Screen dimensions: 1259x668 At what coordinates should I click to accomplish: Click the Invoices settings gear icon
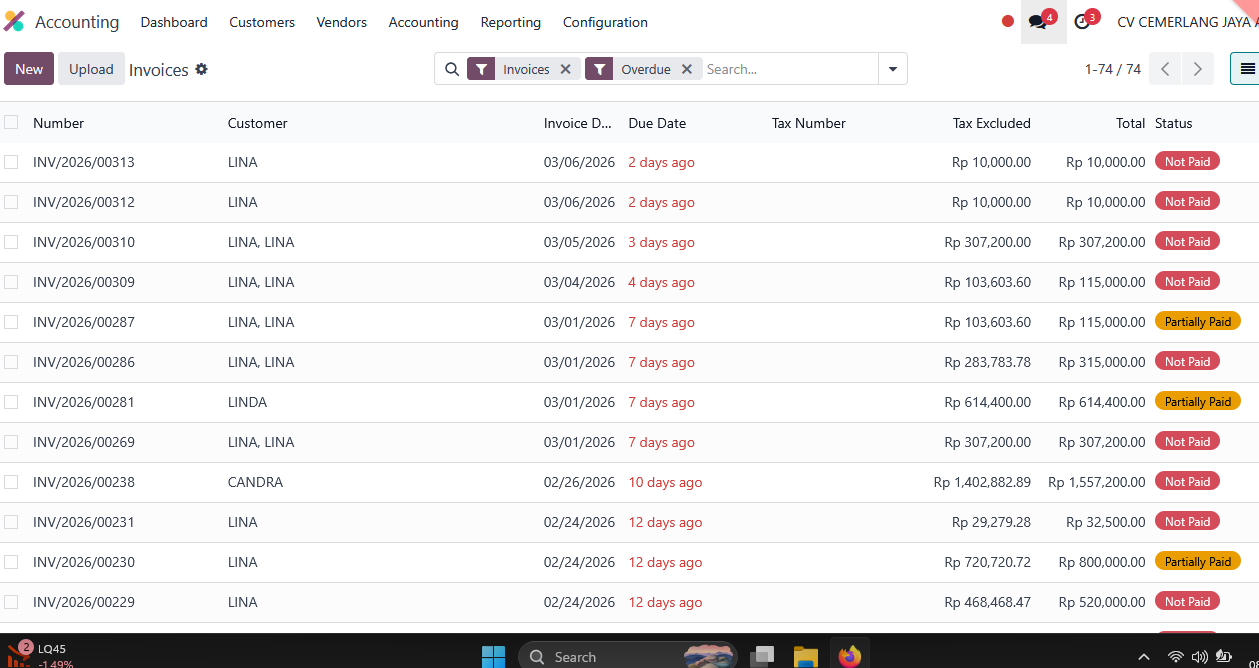coord(201,69)
